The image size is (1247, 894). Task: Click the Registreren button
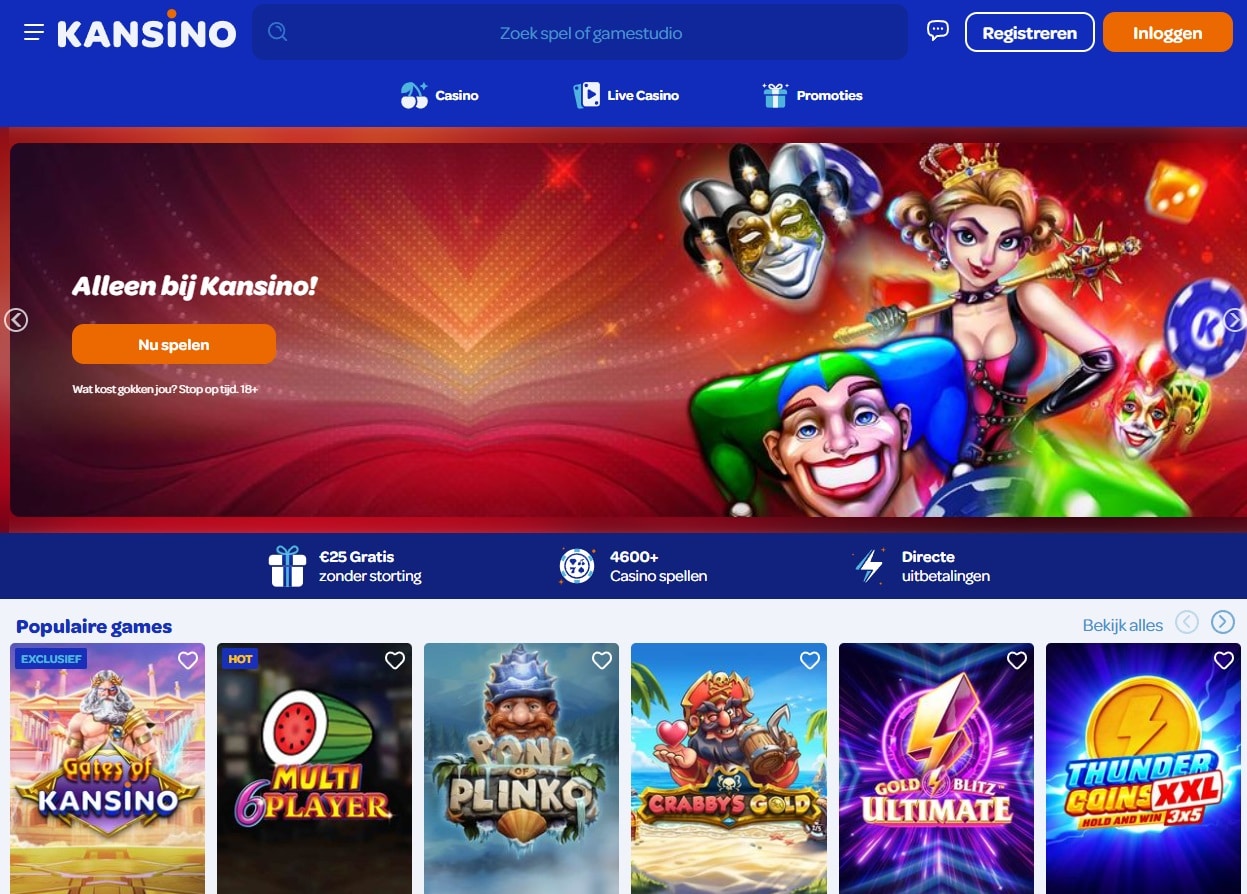(x=1030, y=32)
